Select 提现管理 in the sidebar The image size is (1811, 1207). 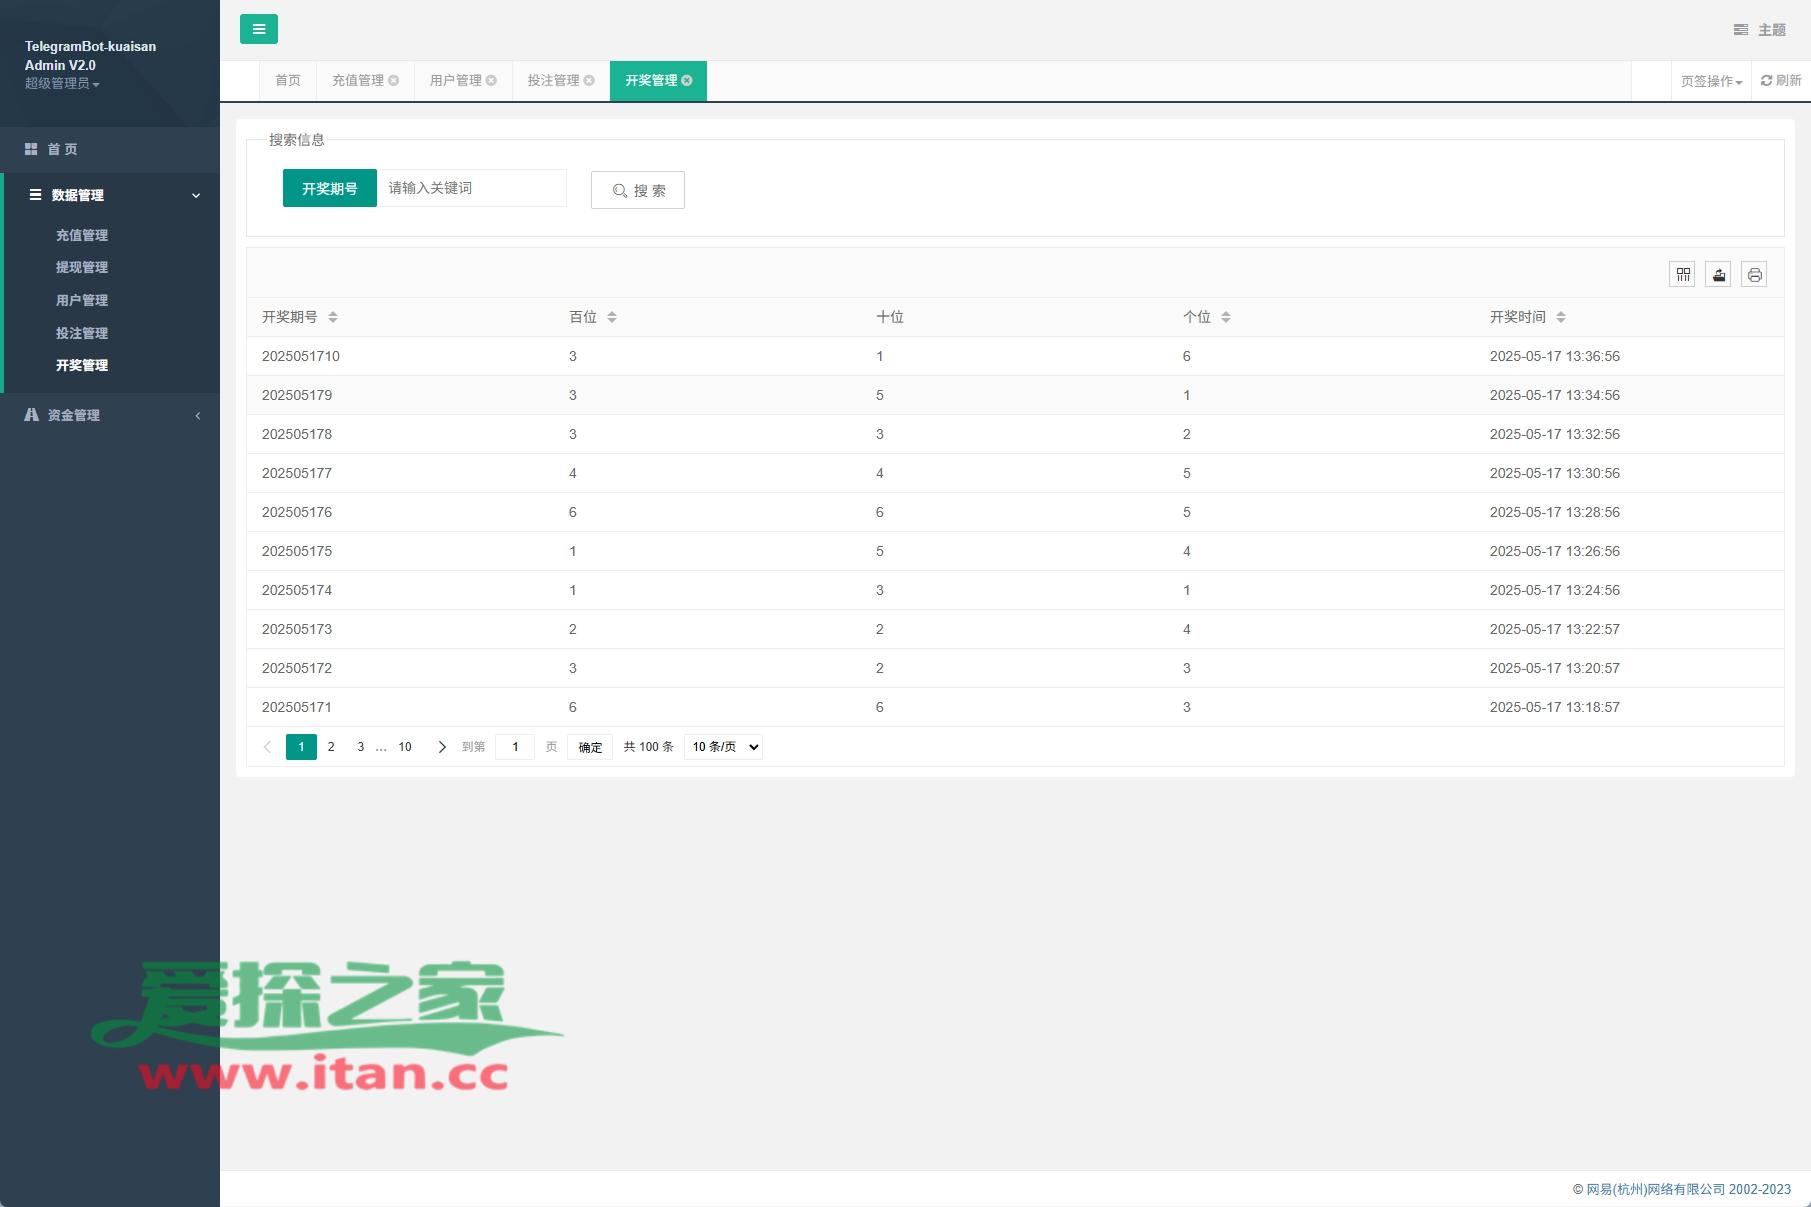click(x=82, y=267)
